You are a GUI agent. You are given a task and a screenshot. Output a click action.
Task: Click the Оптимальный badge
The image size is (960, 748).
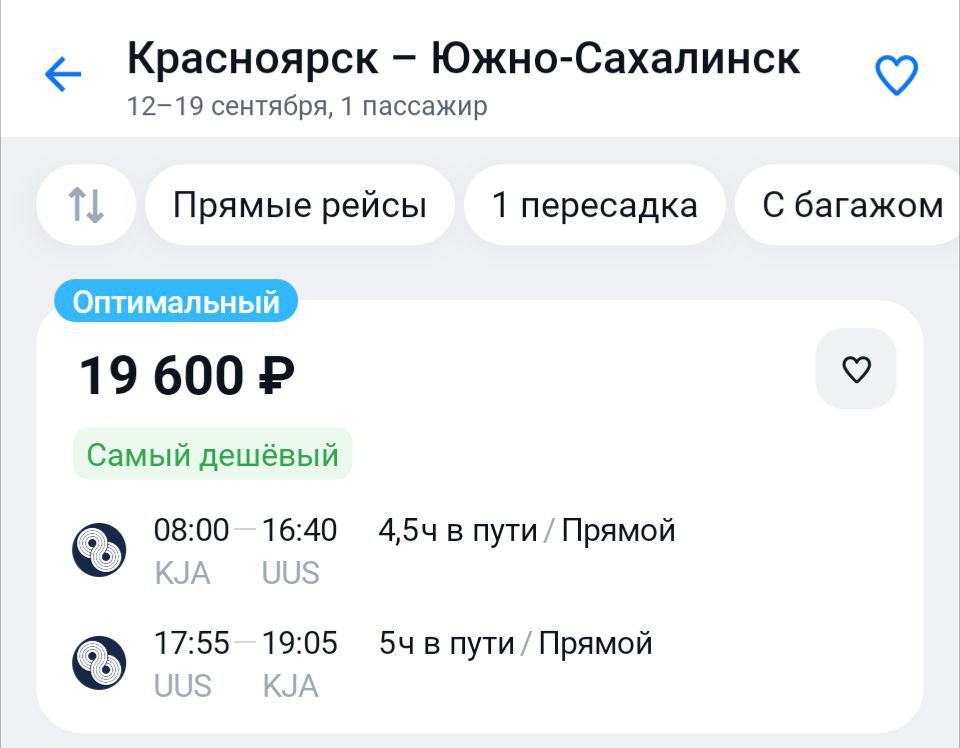[176, 301]
